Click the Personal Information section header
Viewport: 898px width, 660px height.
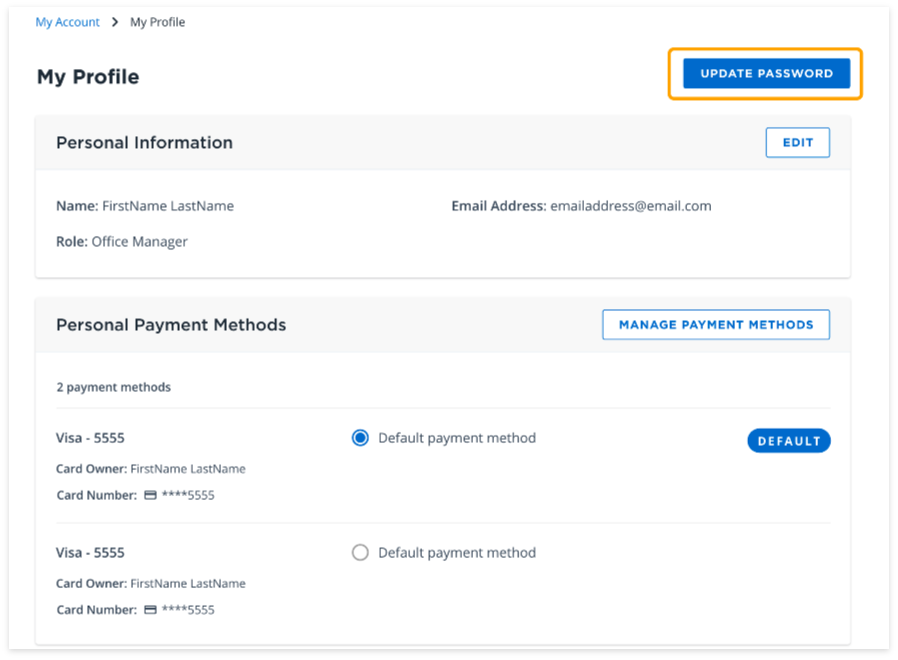144,142
